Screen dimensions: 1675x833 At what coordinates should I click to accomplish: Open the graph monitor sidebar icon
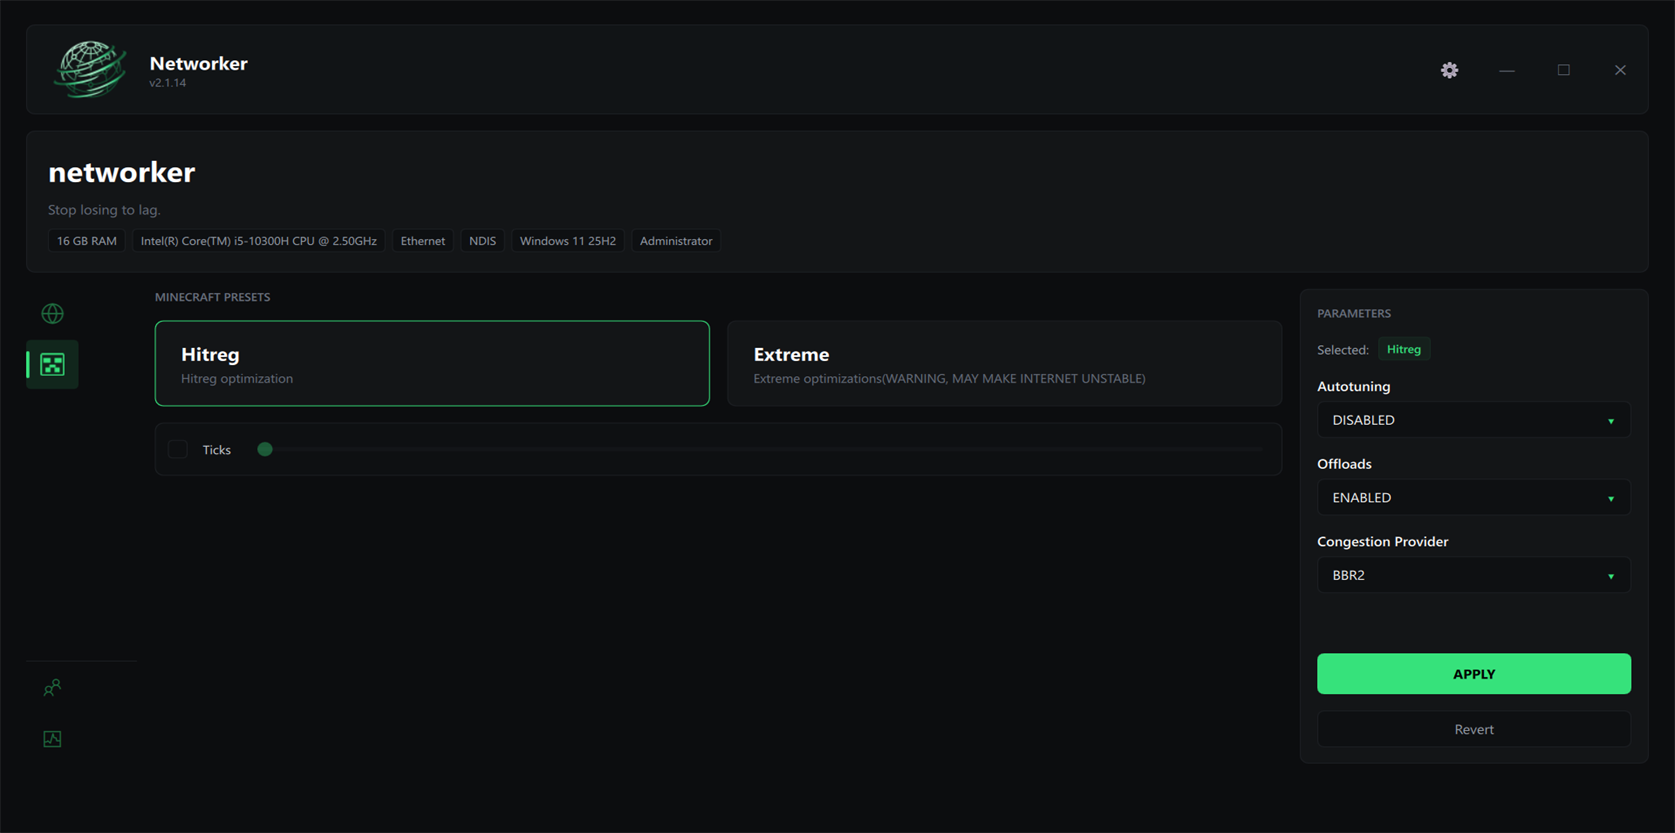pos(52,739)
